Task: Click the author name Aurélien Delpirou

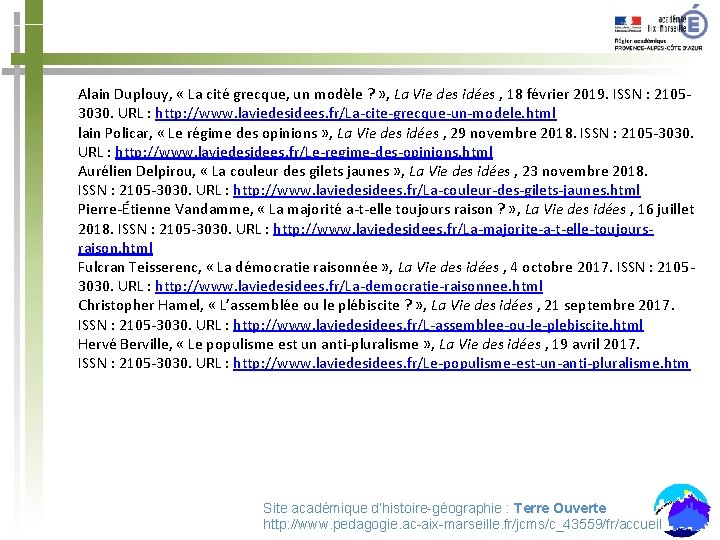Action: click(135, 171)
